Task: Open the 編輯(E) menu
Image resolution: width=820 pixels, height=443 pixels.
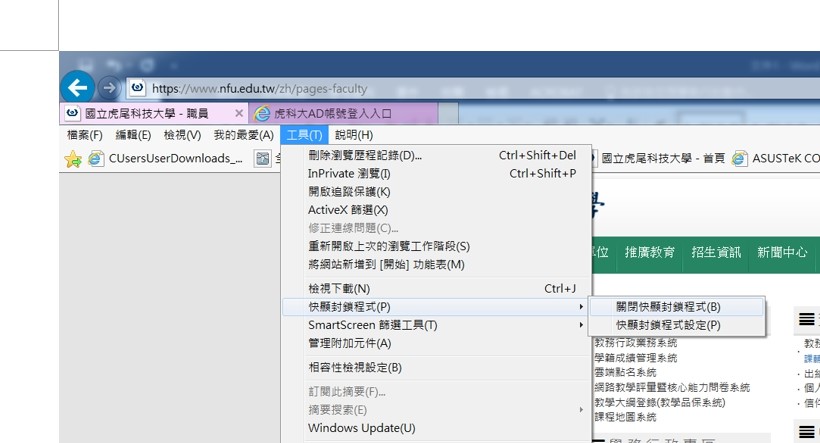Action: coord(133,135)
